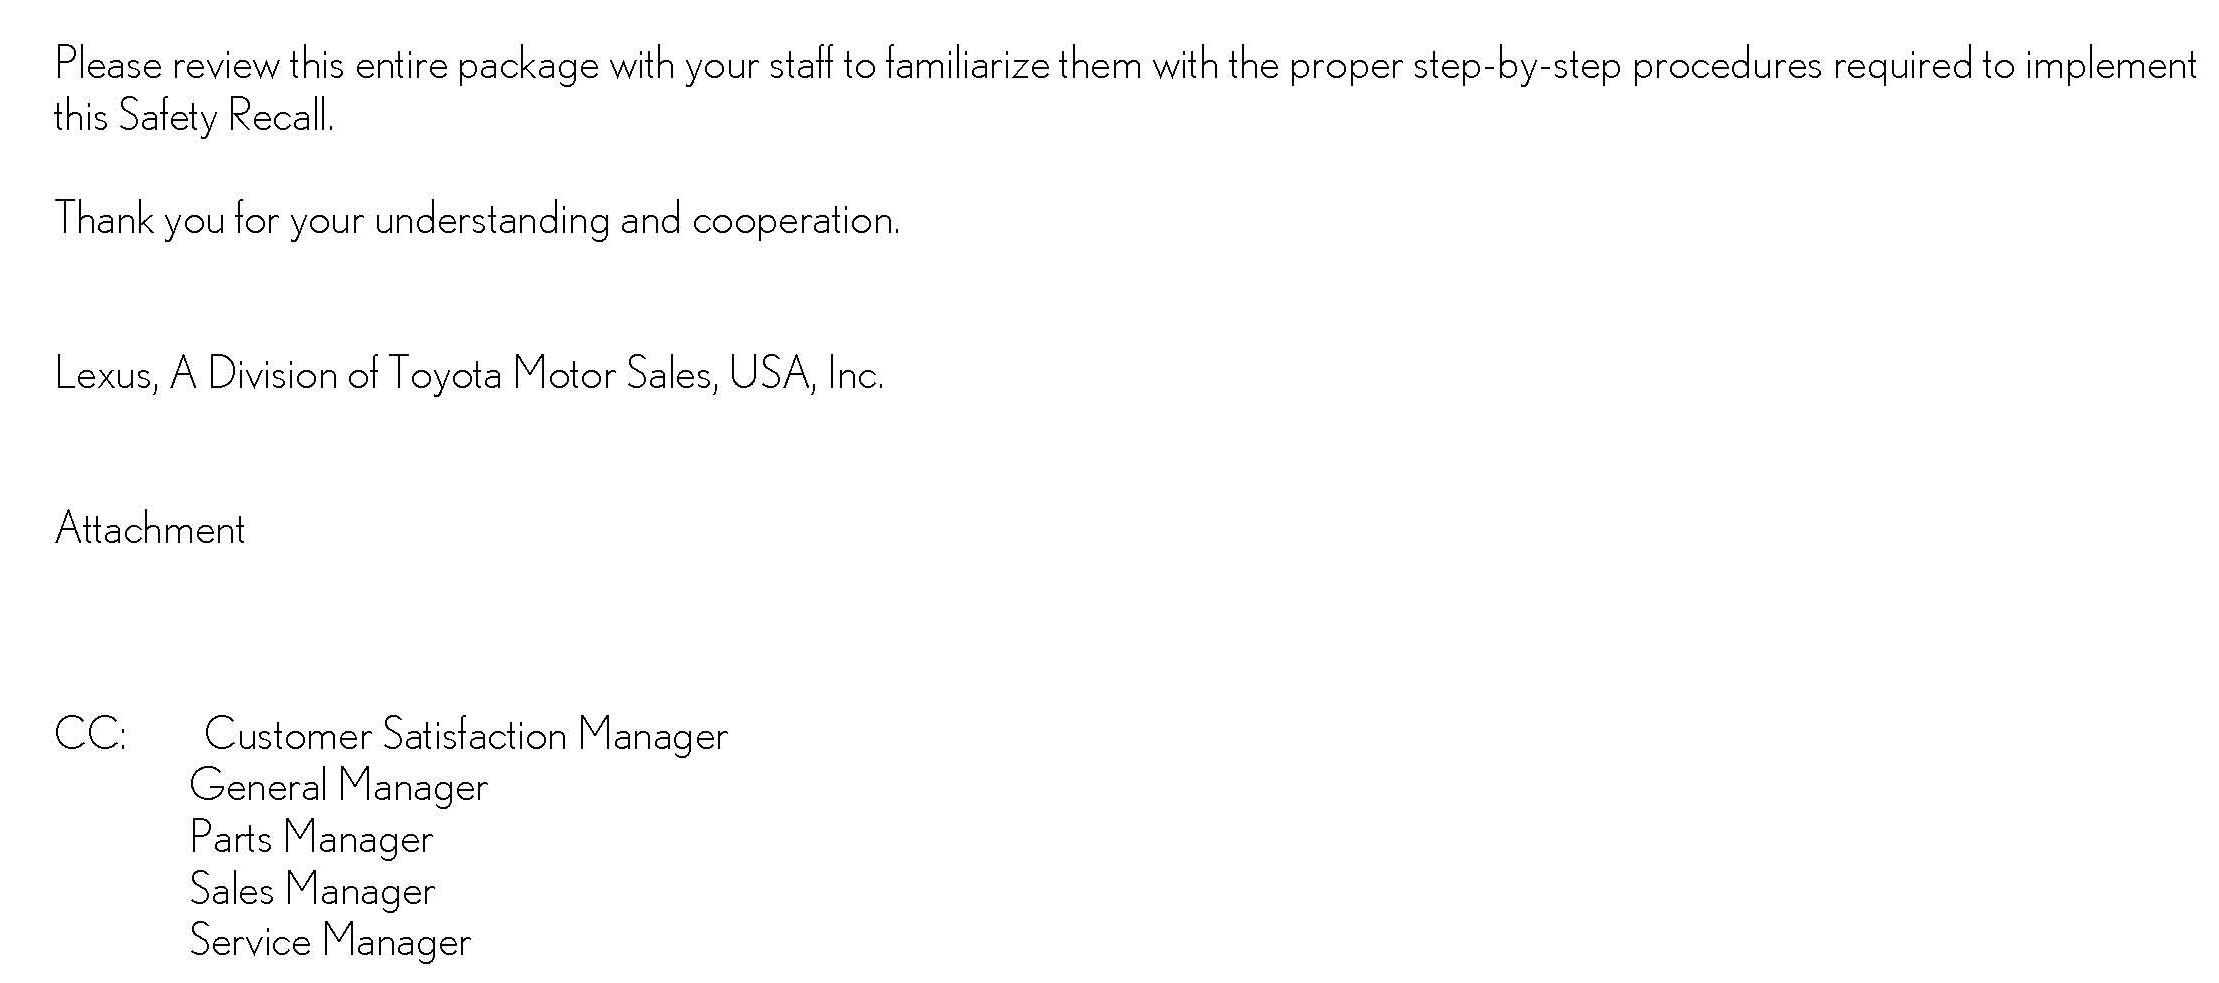
Task: Click the words 'this Safety Recall.'
Action: pos(194,117)
